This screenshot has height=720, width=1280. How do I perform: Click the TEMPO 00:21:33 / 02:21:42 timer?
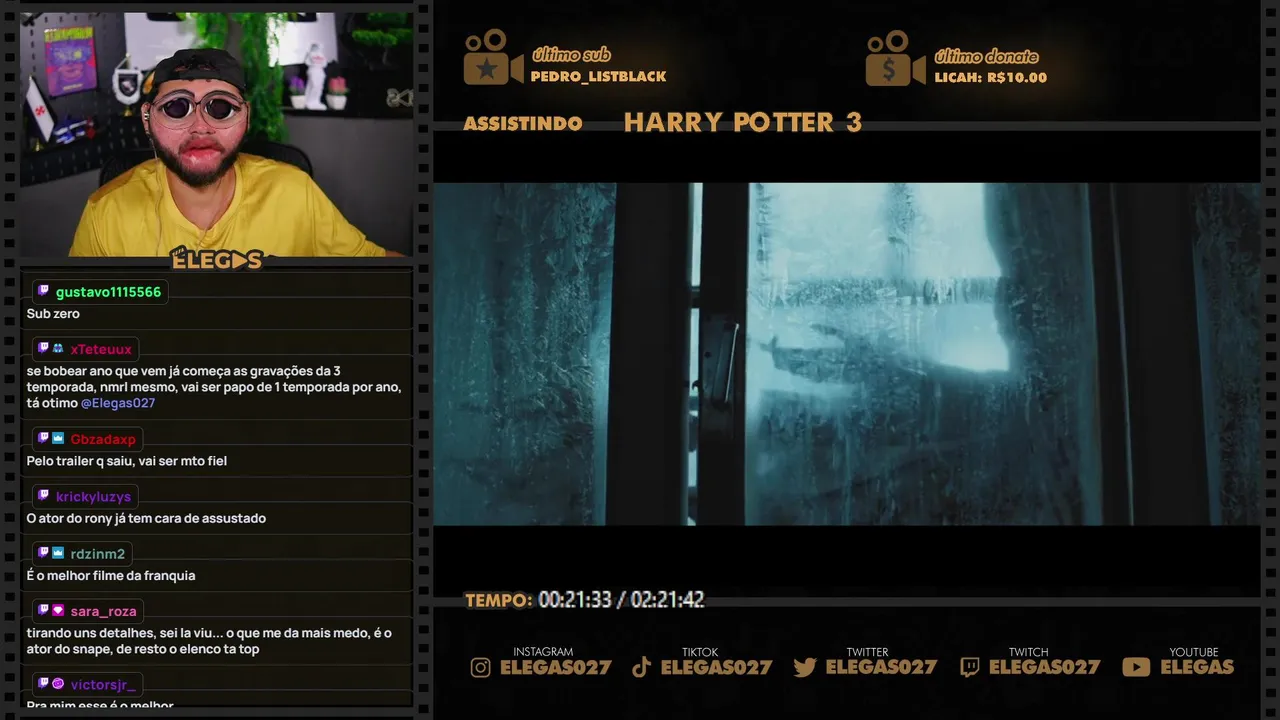click(585, 600)
